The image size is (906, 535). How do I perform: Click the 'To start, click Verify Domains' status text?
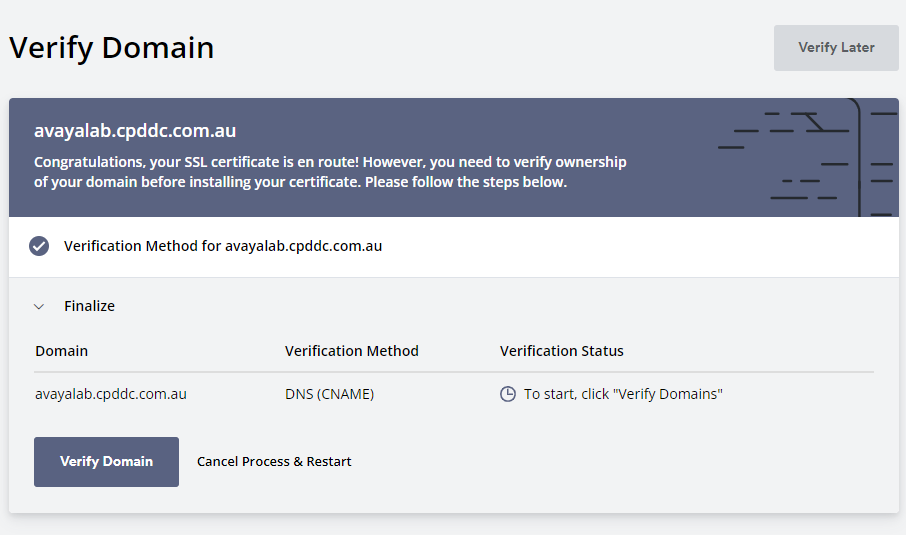click(x=623, y=394)
